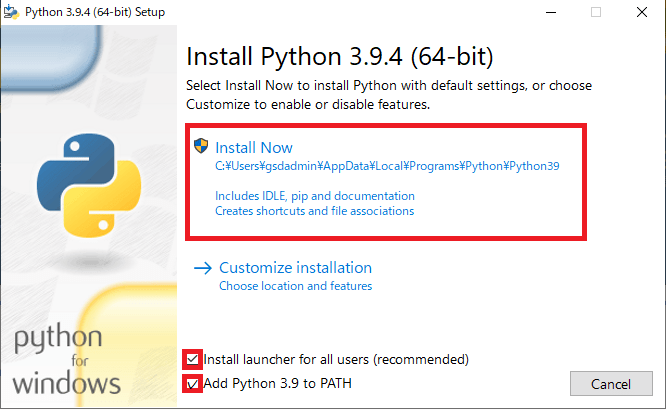Click the Cancel button
The image size is (666, 410).
point(611,384)
